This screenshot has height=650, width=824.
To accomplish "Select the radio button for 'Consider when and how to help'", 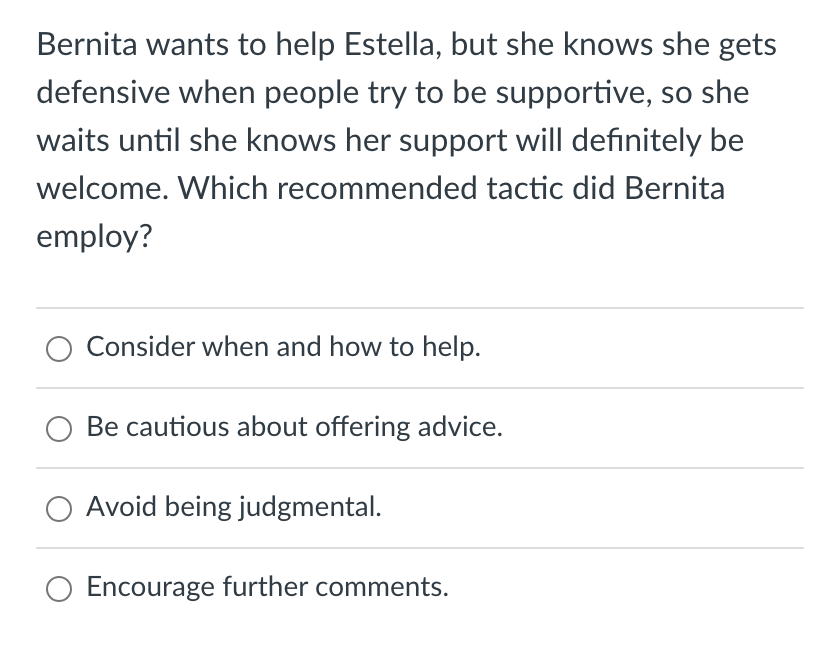I will 59,349.
